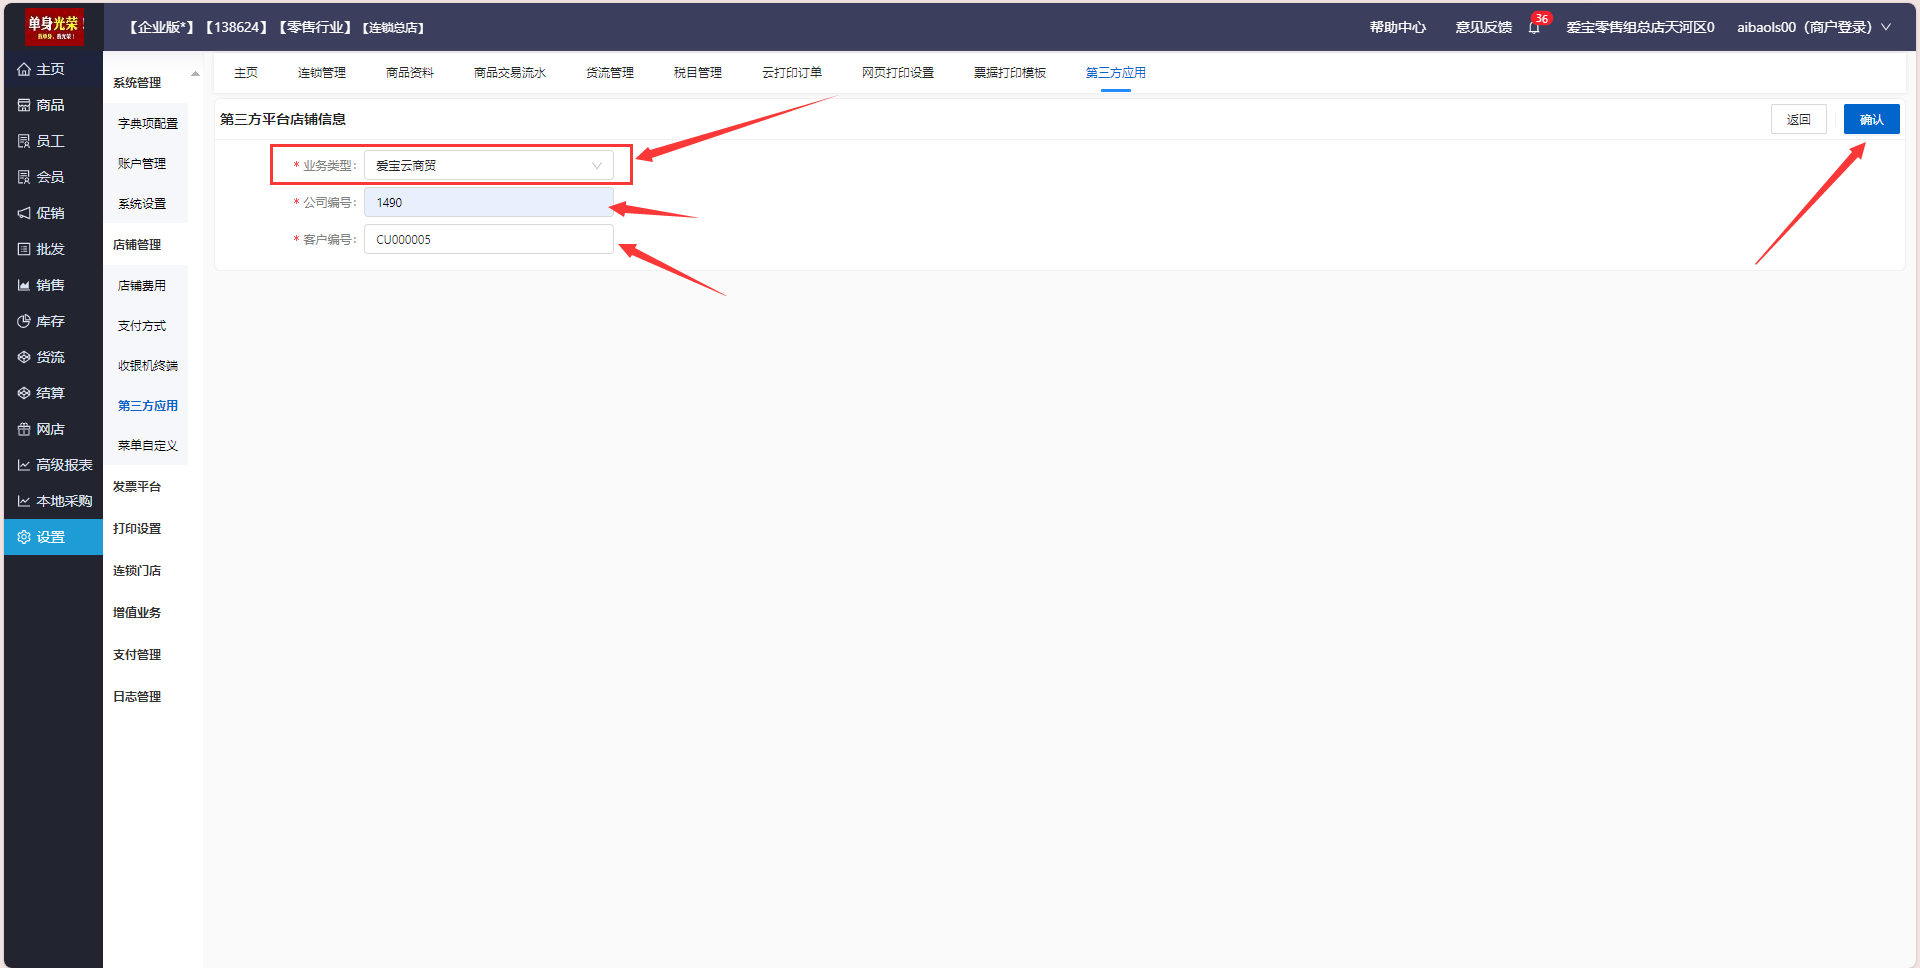Switch to the 连锁管理 tab
The width and height of the screenshot is (1920, 968).
(322, 73)
